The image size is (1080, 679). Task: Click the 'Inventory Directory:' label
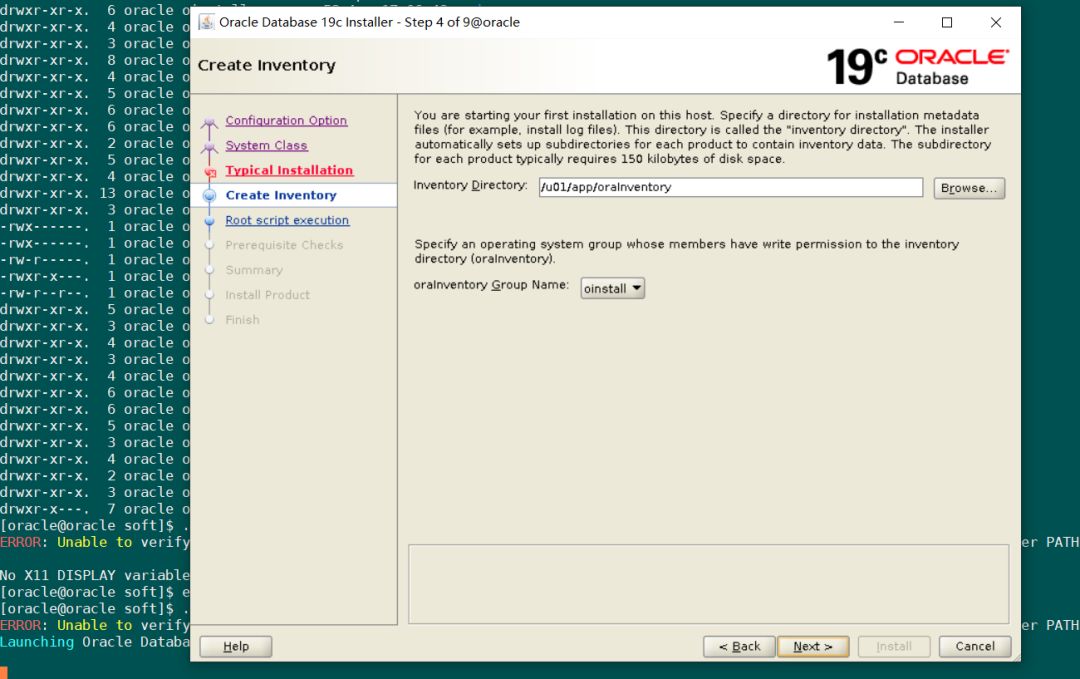pyautogui.click(x=470, y=185)
